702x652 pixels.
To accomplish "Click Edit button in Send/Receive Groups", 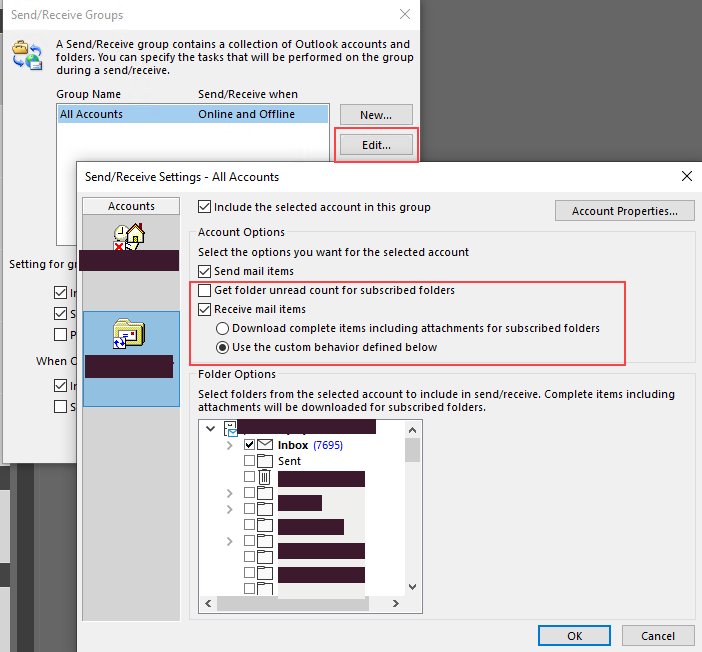I will [x=376, y=145].
